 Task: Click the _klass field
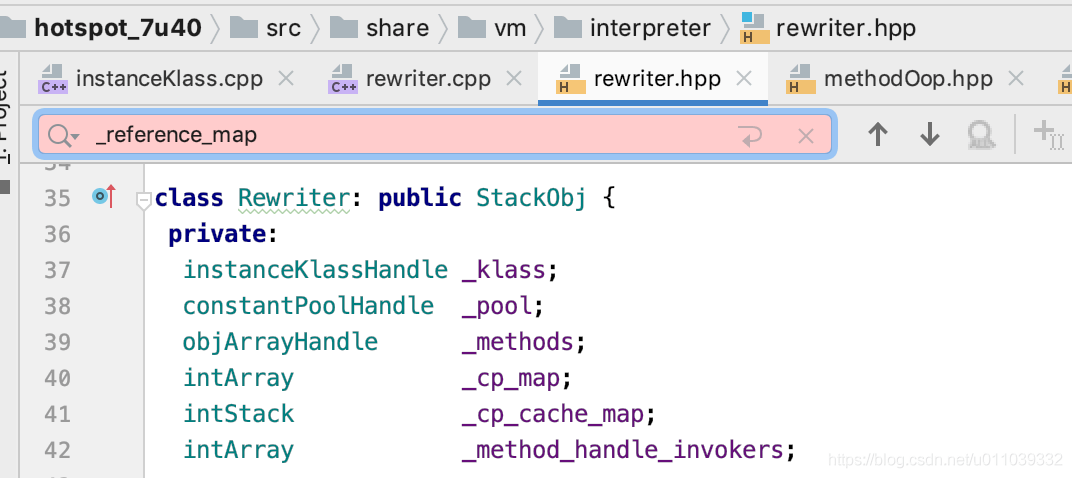(504, 270)
